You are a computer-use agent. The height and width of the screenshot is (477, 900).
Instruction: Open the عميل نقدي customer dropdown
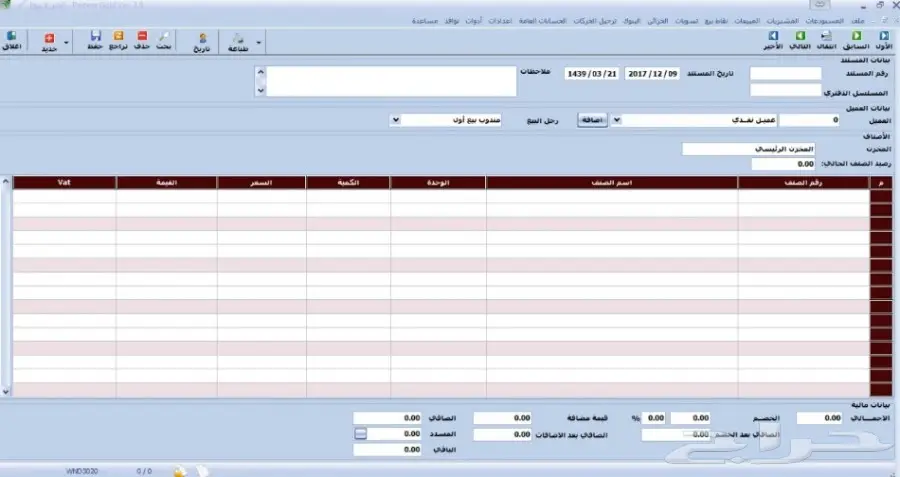coord(615,119)
